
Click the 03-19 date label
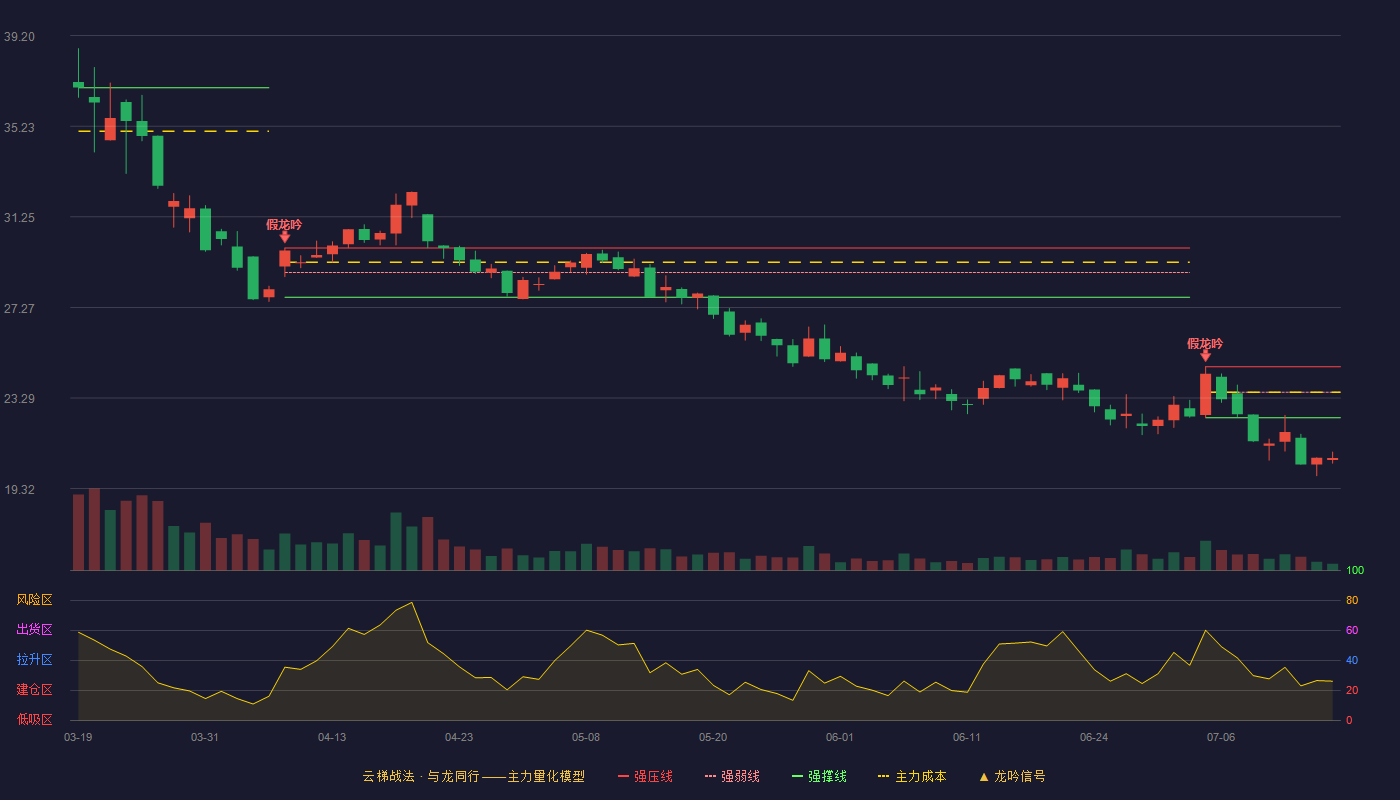[x=78, y=737]
